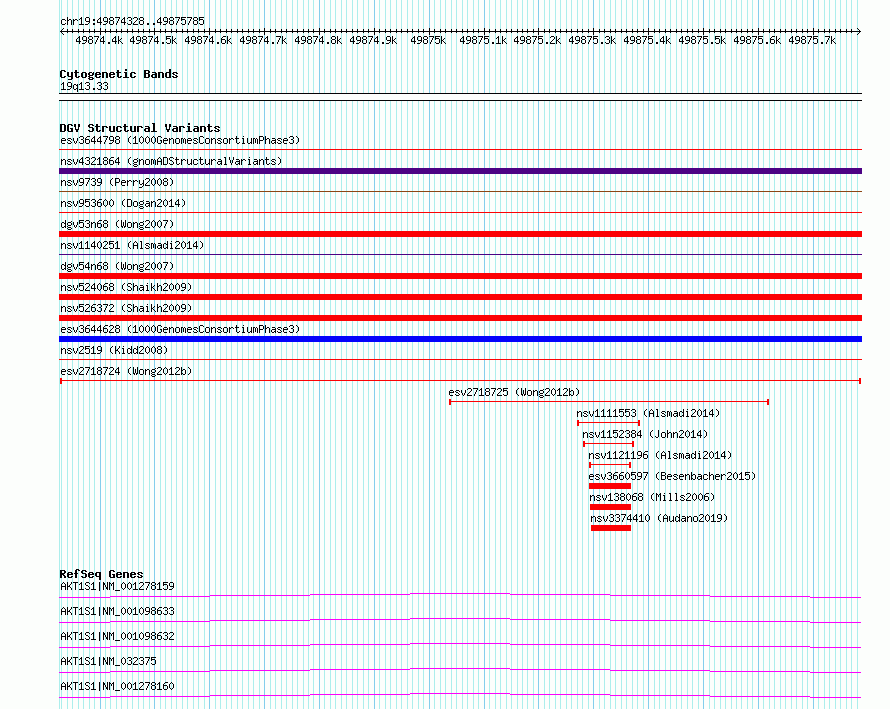The height and width of the screenshot is (709, 890).
Task: Select the nsv4321864 gnomAD purple variant bar
Action: (x=460, y=171)
